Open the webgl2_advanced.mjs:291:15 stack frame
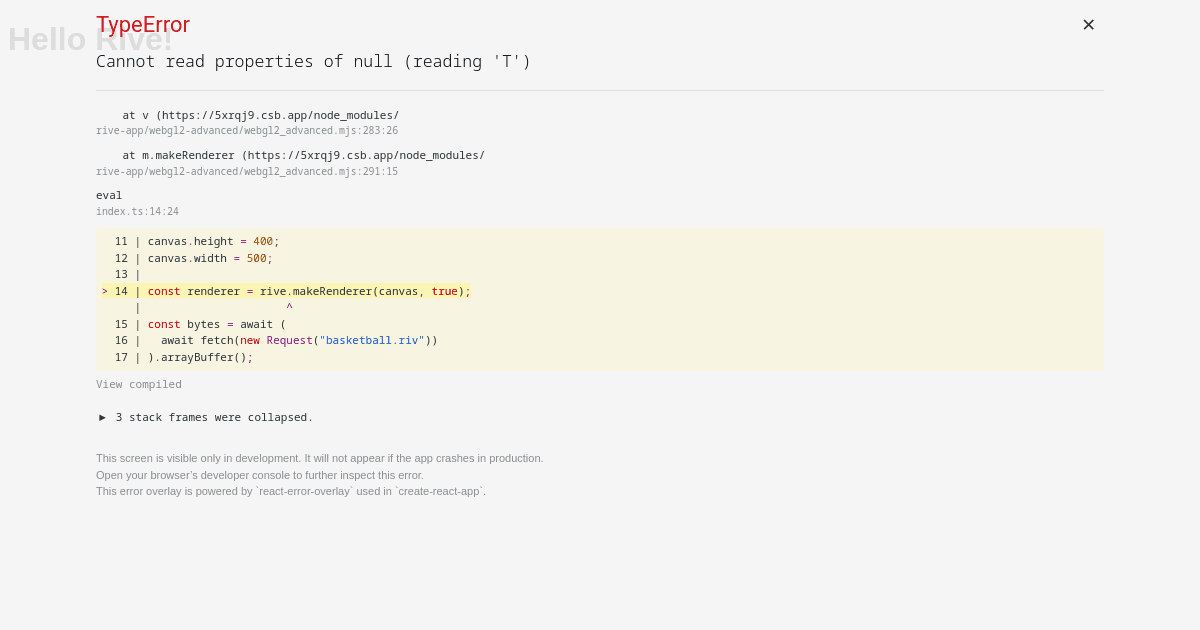 point(247,172)
